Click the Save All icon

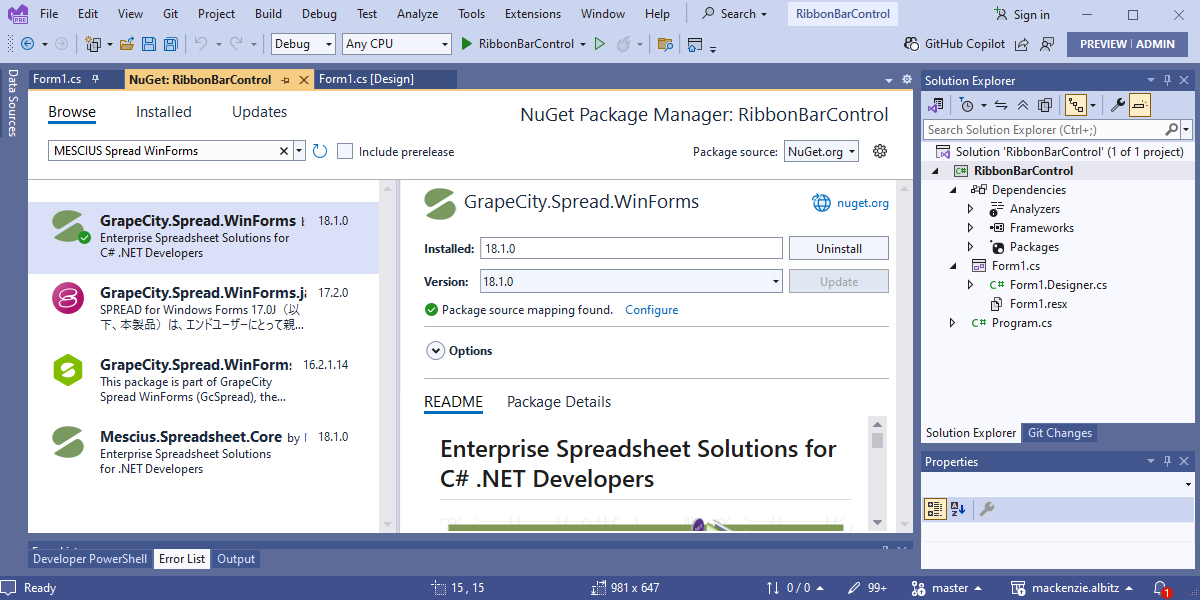(x=171, y=44)
